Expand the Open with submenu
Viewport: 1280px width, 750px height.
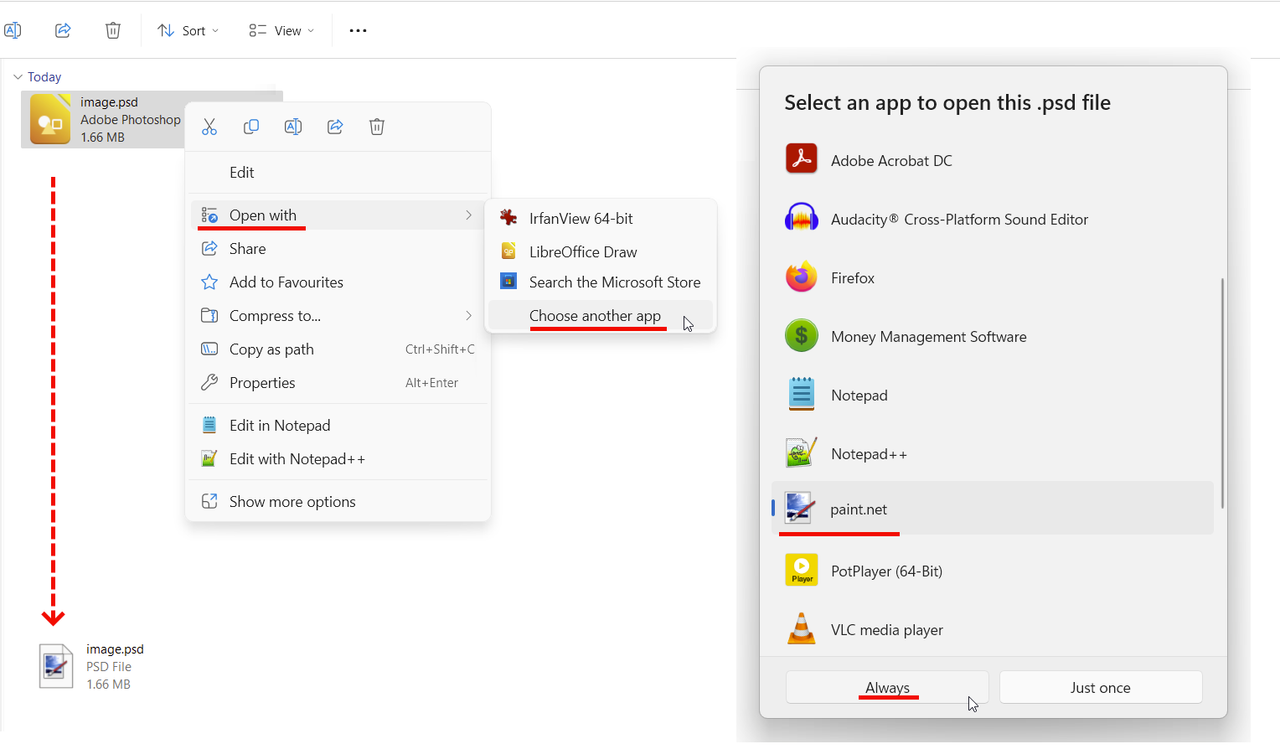click(338, 215)
